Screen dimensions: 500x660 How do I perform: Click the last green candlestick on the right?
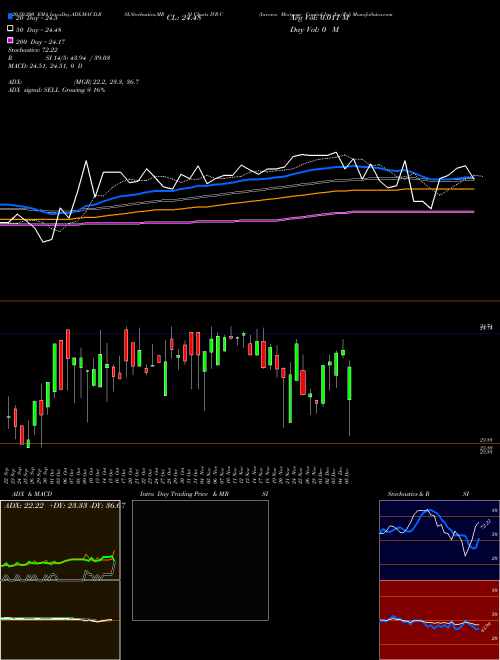[349, 383]
